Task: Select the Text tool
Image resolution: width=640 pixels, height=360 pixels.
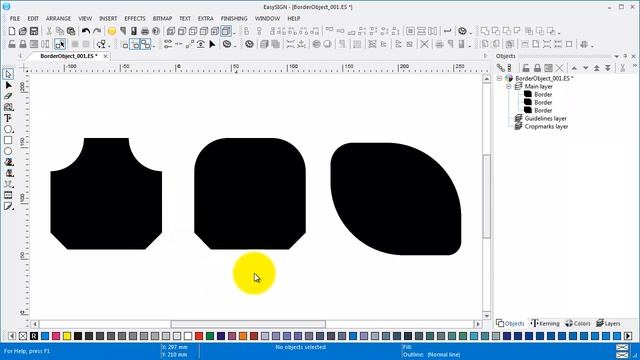Action: click(8, 118)
